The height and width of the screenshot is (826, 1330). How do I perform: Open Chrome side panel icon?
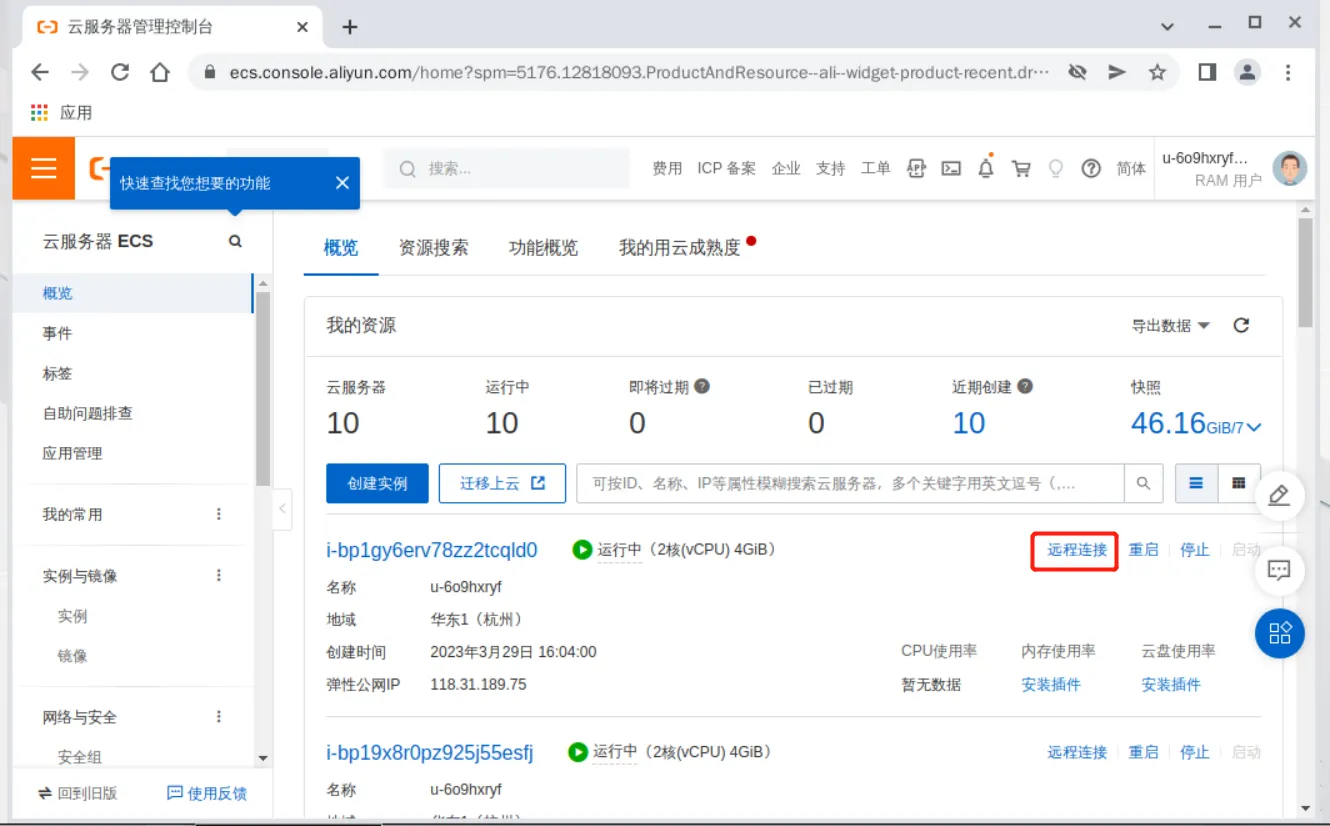1207,72
